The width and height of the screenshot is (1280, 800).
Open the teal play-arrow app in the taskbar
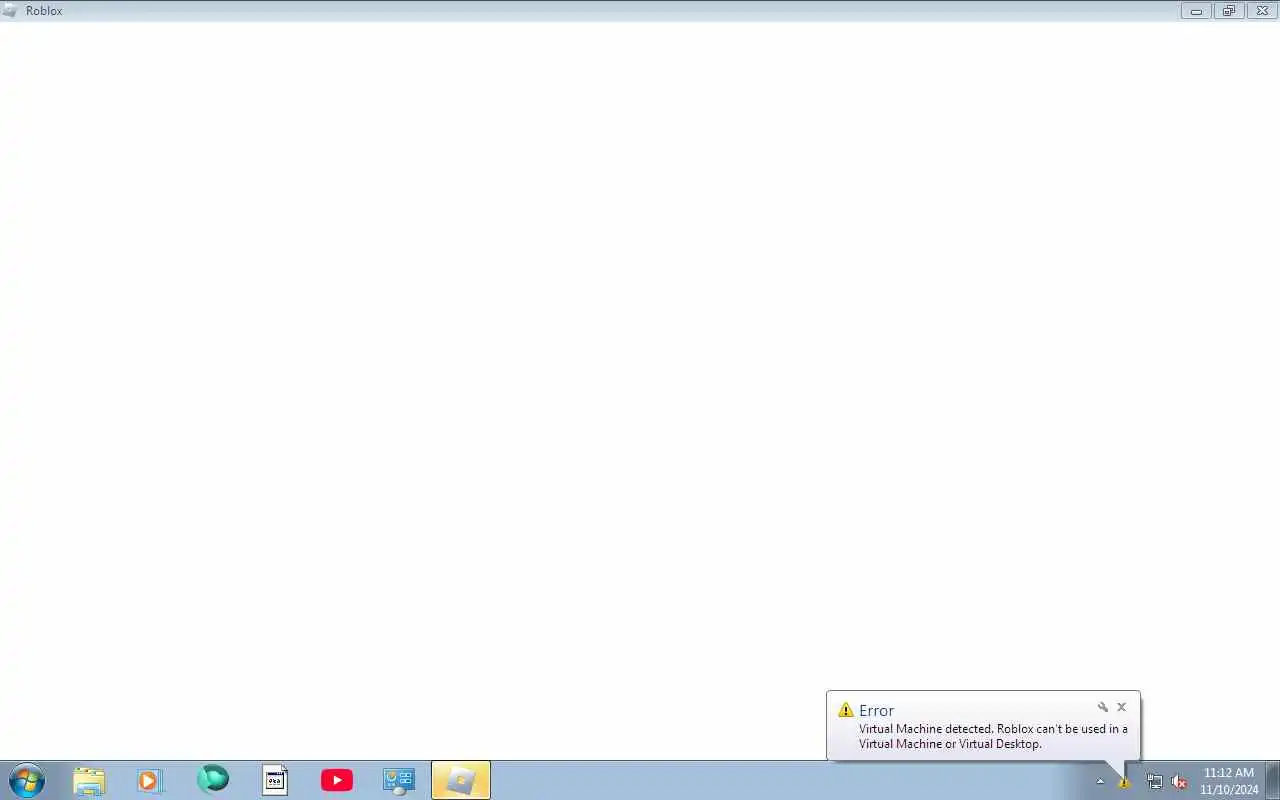(x=213, y=779)
